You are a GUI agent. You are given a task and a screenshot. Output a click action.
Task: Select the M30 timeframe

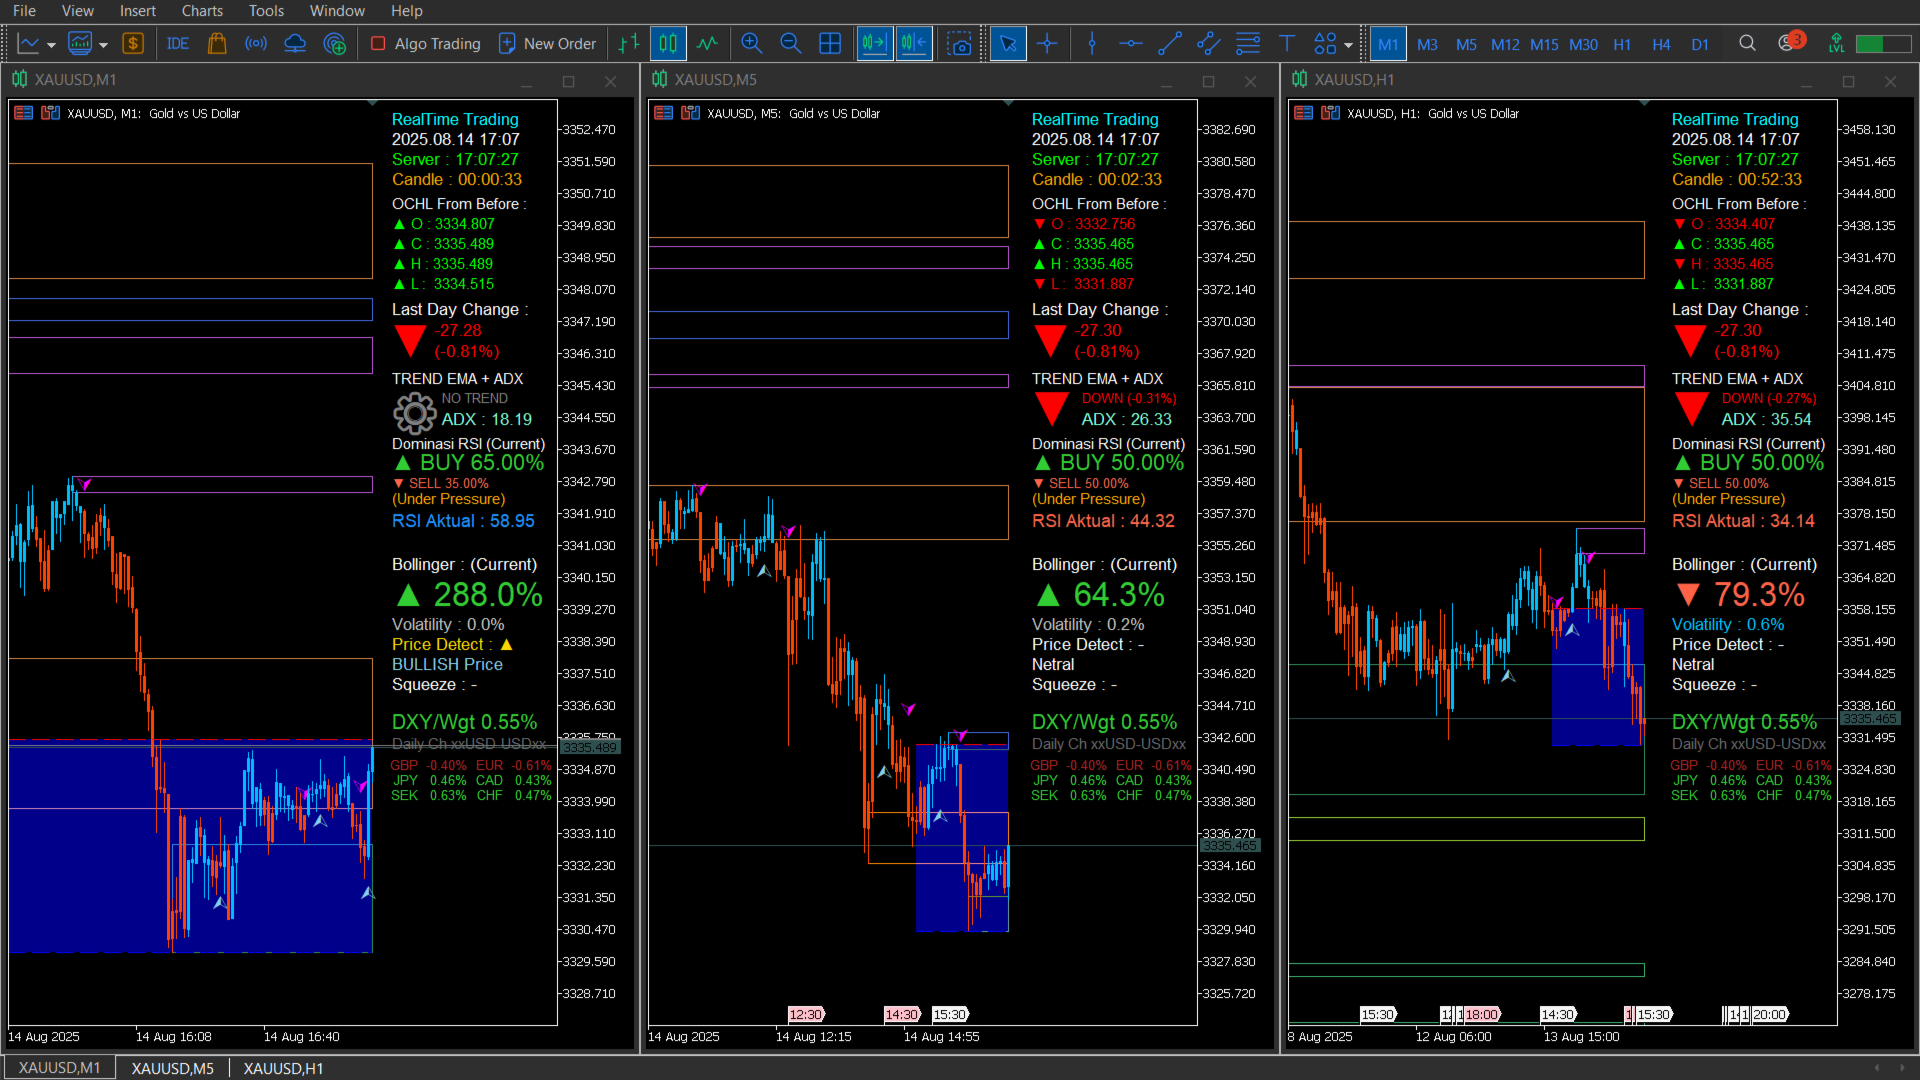point(1583,45)
